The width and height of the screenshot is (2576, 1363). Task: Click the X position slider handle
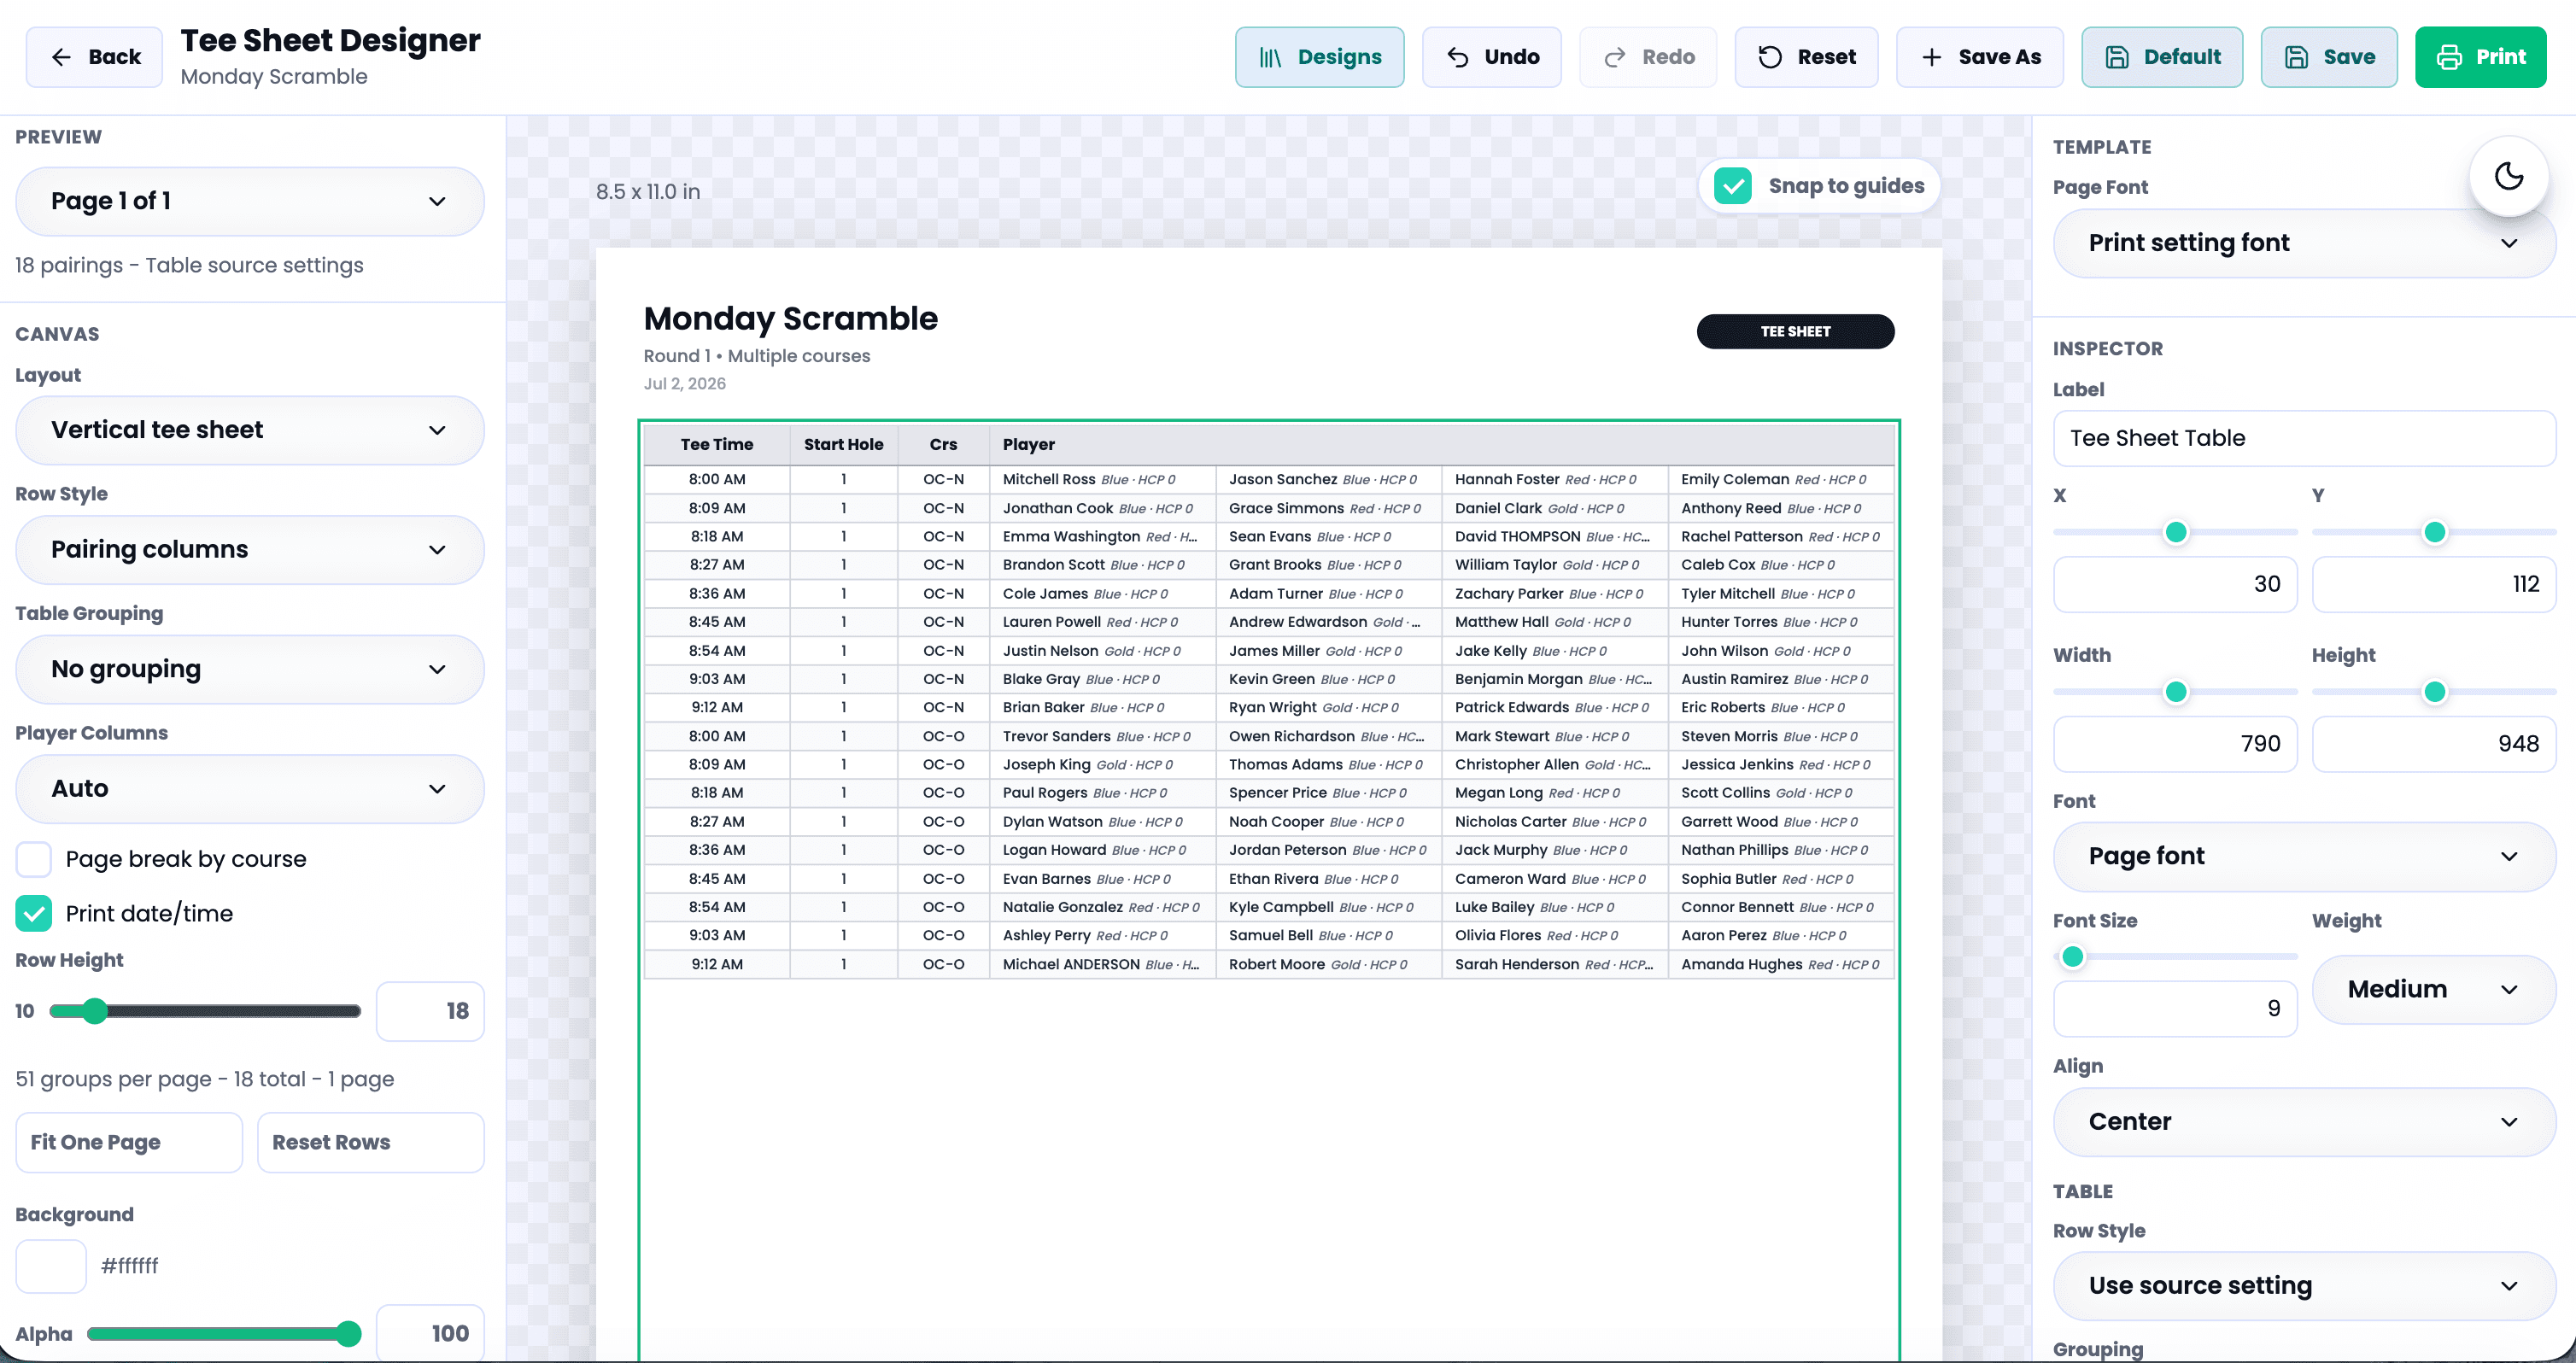2175,532
